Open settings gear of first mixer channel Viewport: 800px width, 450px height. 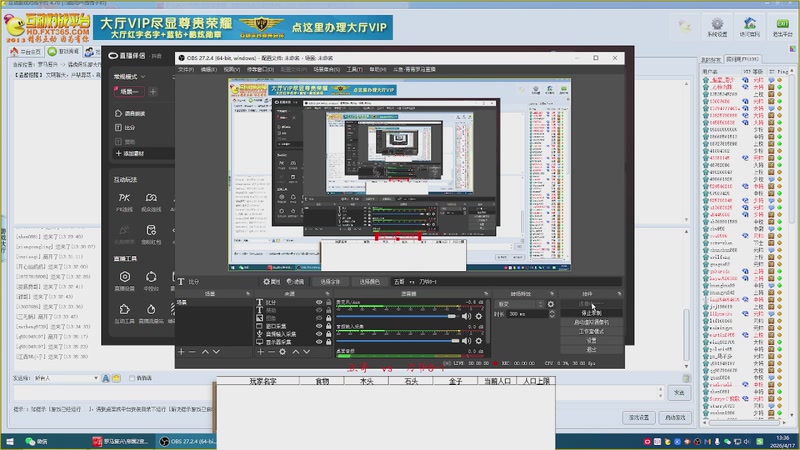(x=479, y=316)
